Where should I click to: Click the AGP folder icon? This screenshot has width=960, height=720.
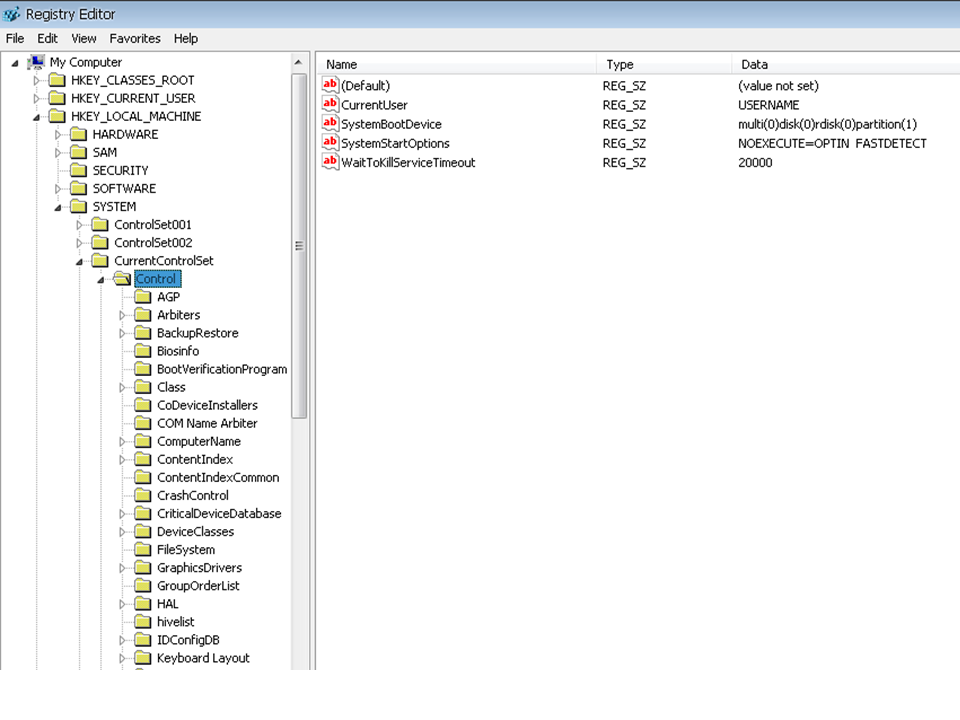pos(143,297)
